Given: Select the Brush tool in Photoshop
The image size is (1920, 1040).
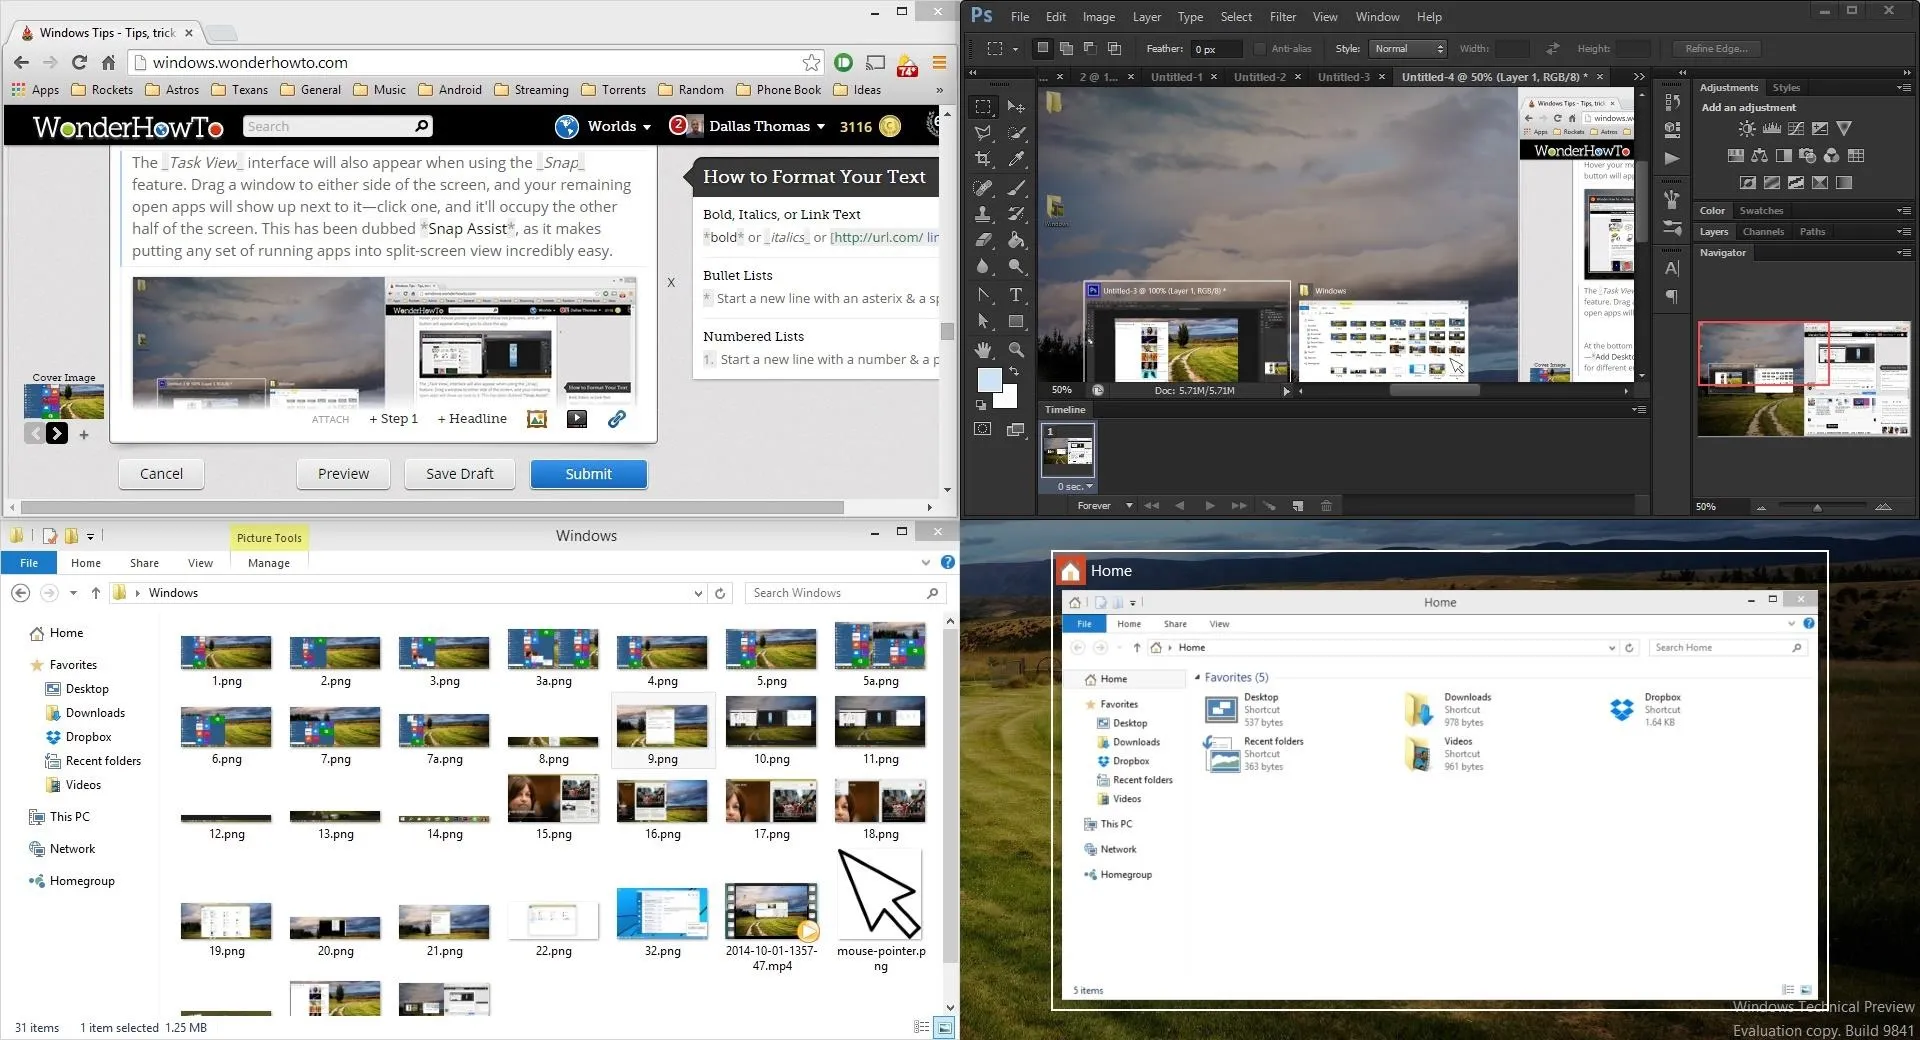Looking at the screenshot, I should click(x=1016, y=187).
